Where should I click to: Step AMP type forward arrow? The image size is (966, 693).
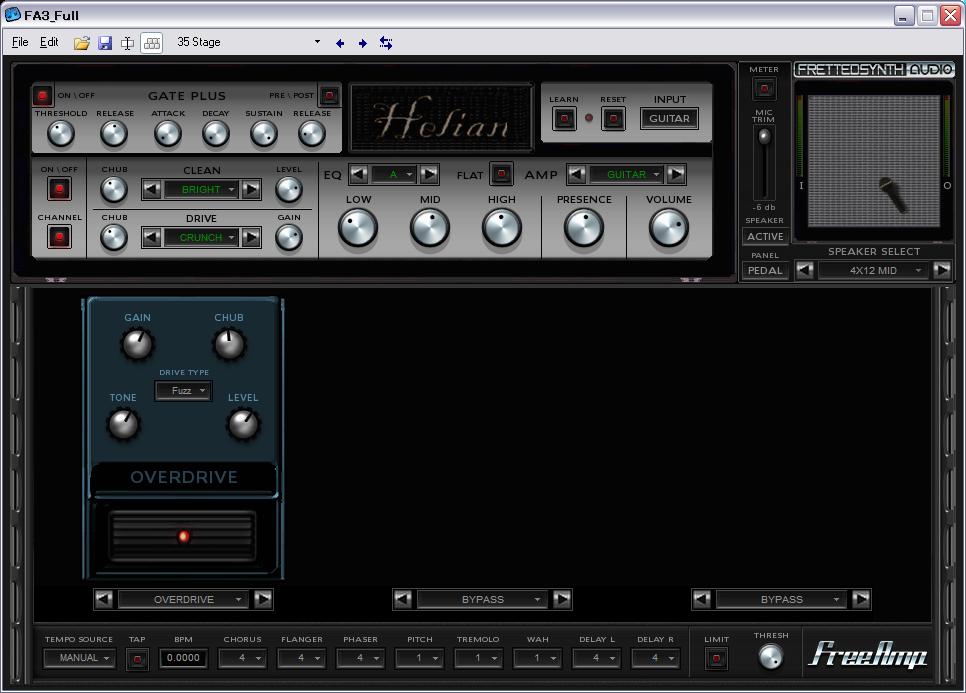pyautogui.click(x=676, y=174)
